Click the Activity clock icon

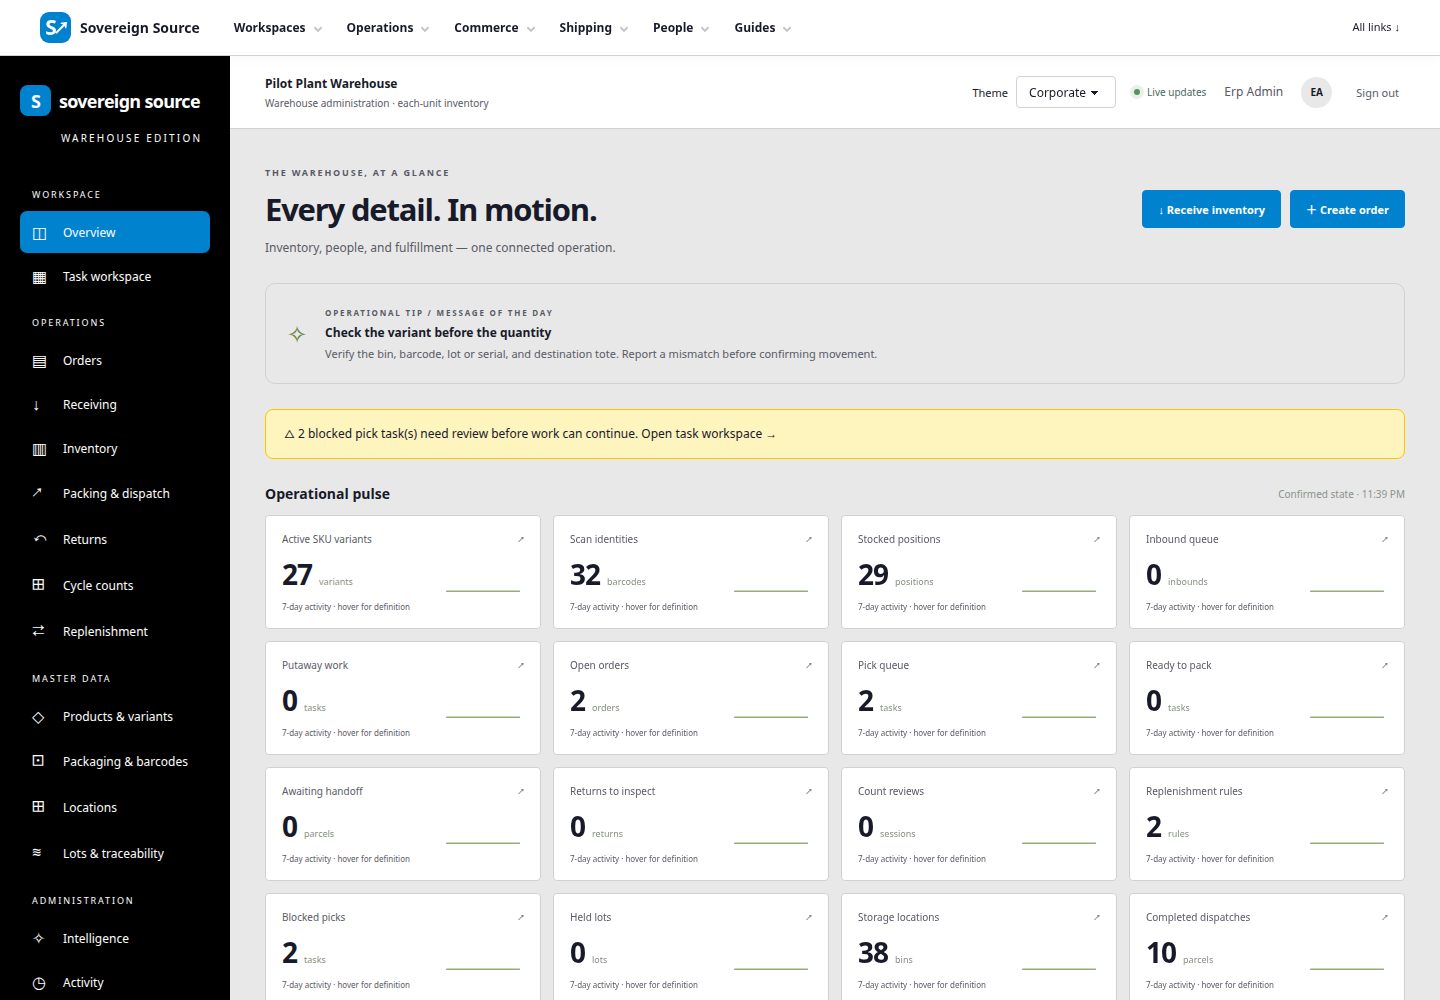(x=39, y=983)
